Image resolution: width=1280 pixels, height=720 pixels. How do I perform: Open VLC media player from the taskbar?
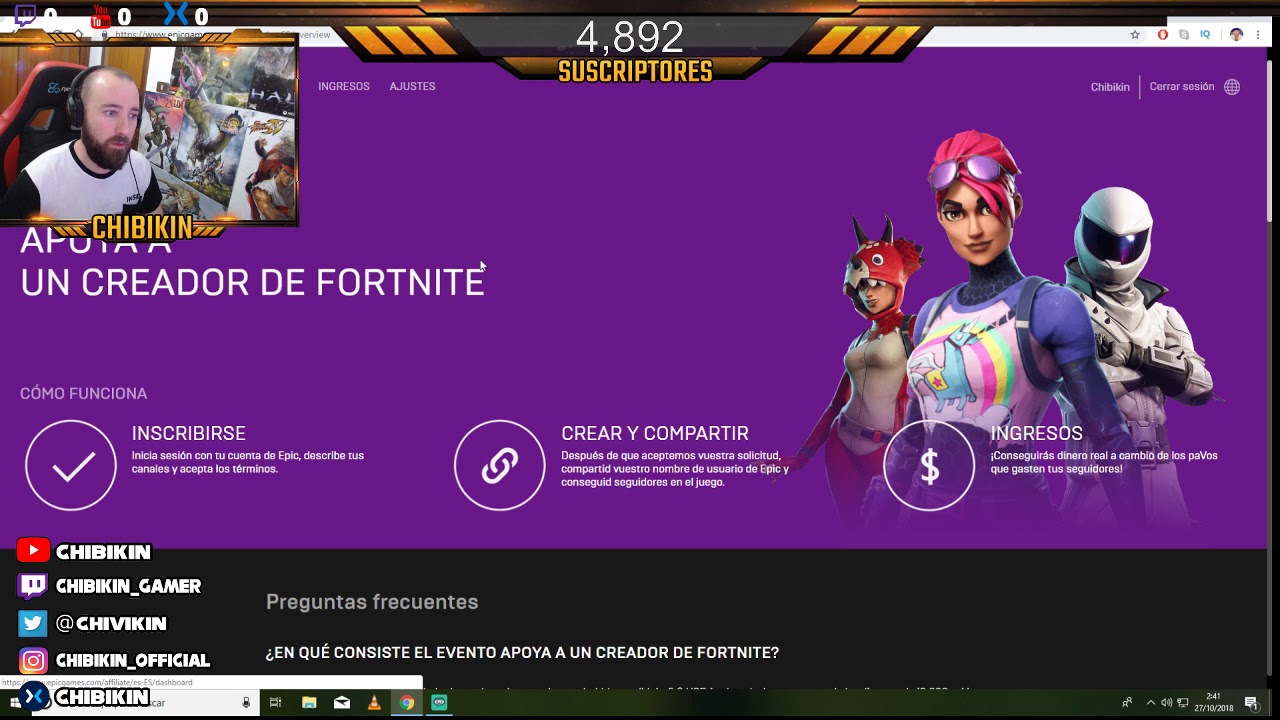(x=374, y=703)
